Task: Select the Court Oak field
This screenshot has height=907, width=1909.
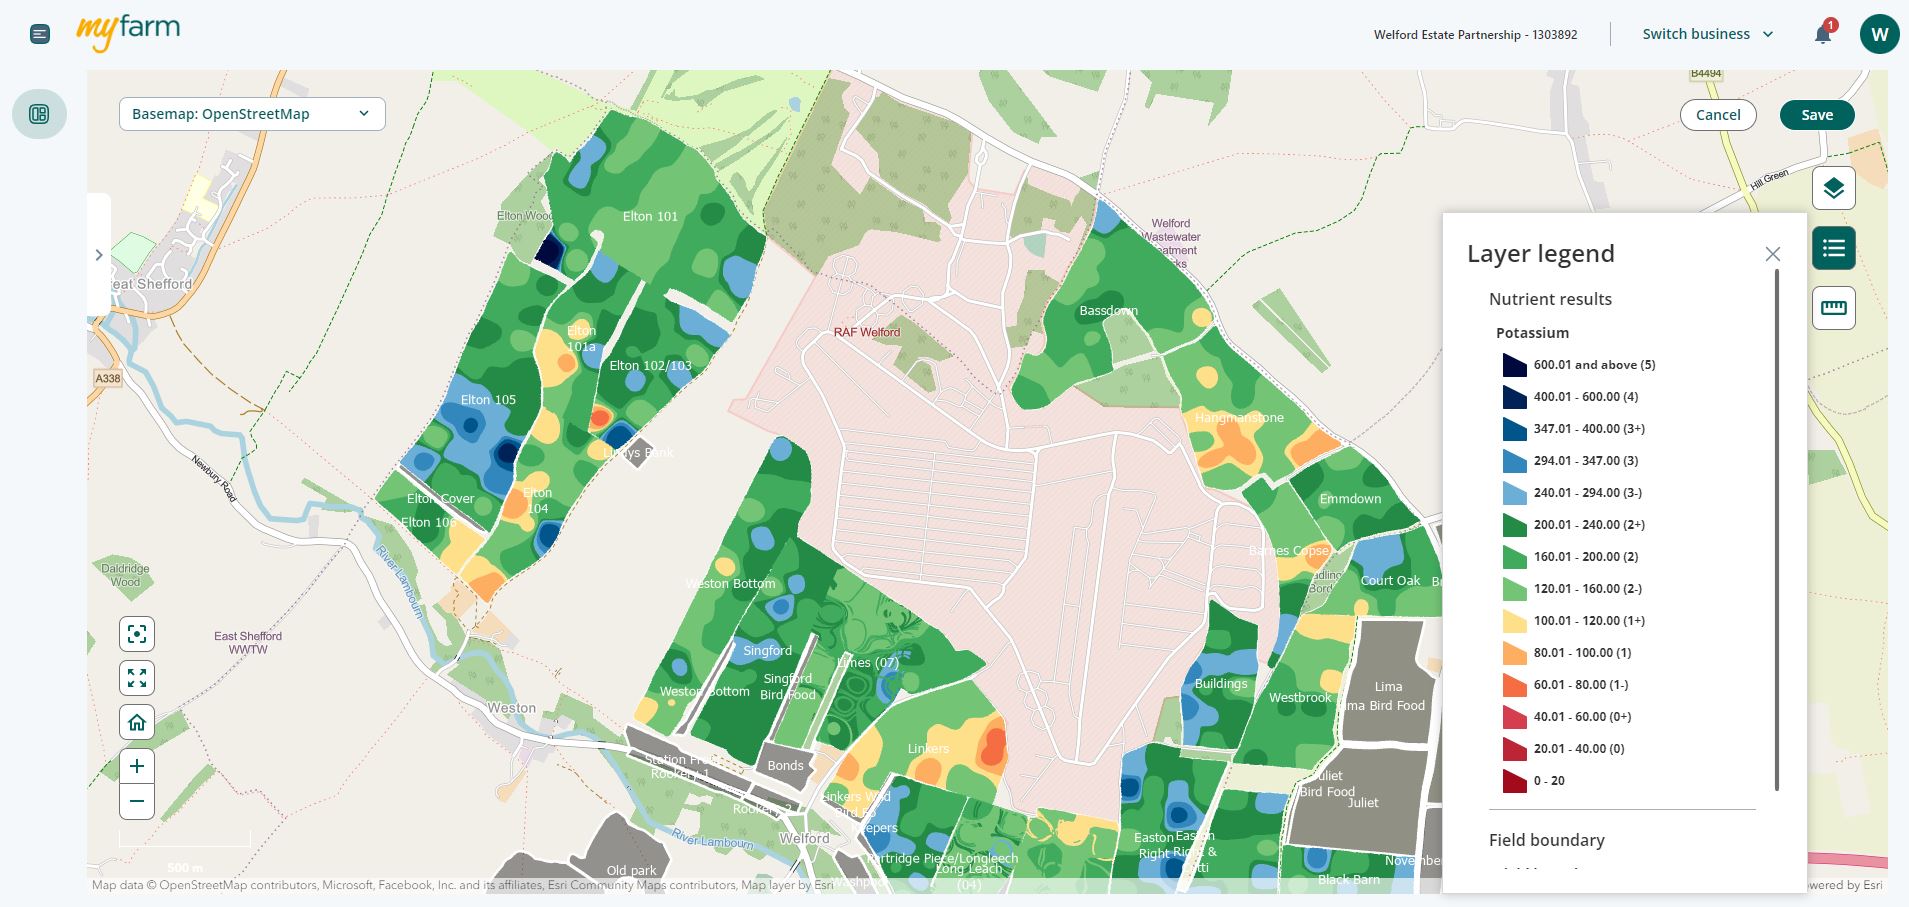Action: [x=1390, y=580]
